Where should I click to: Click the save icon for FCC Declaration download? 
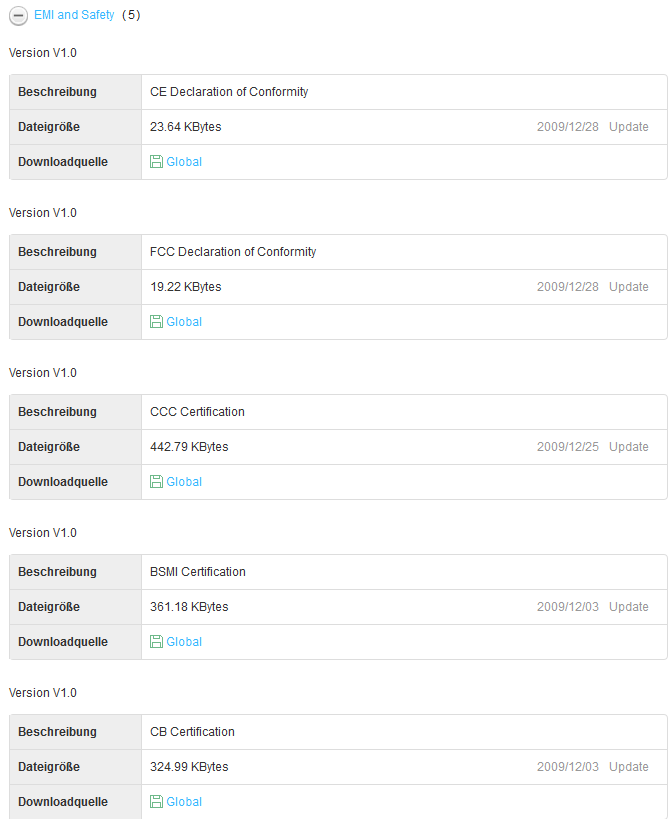pos(156,322)
